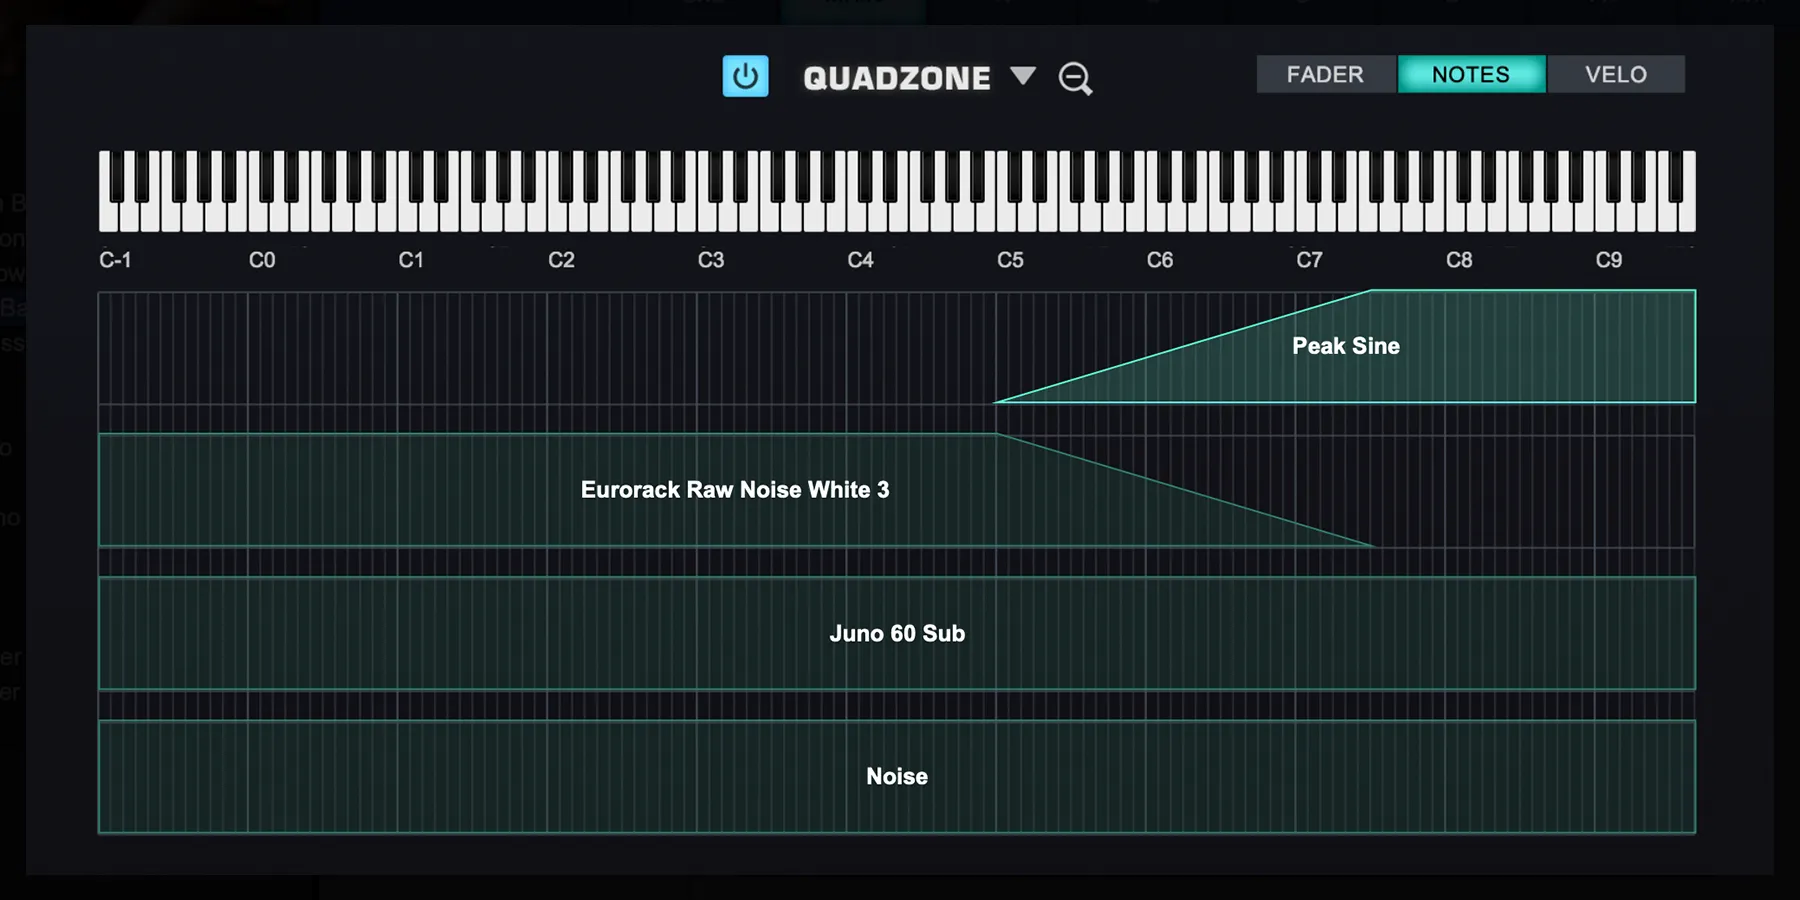Screen dimensions: 1800x900
Task: Select the Noise zone layer
Action: coord(896,777)
